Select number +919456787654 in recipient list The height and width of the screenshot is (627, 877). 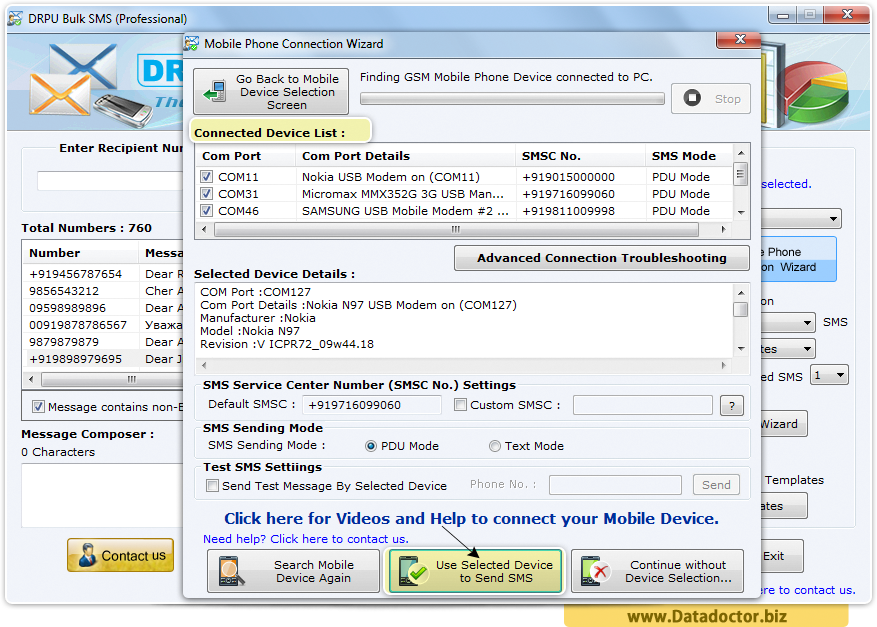[x=76, y=274]
